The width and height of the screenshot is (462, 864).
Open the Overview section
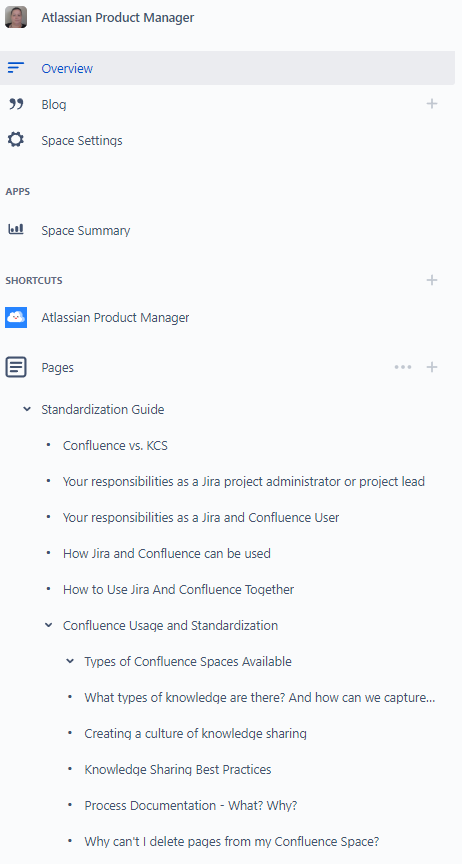[x=227, y=68]
